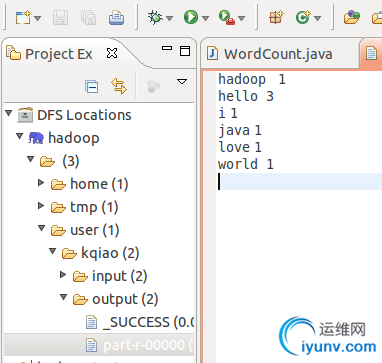This screenshot has height=363, width=382.
Task: Click the 'i 1' line in editor
Action: coord(228,113)
